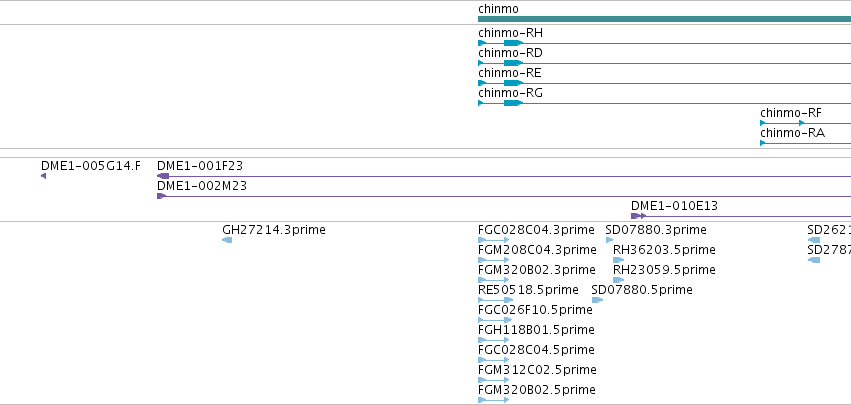The image size is (851, 405).
Task: Select the FGH118B01.5prime EST label
Action: [536, 330]
